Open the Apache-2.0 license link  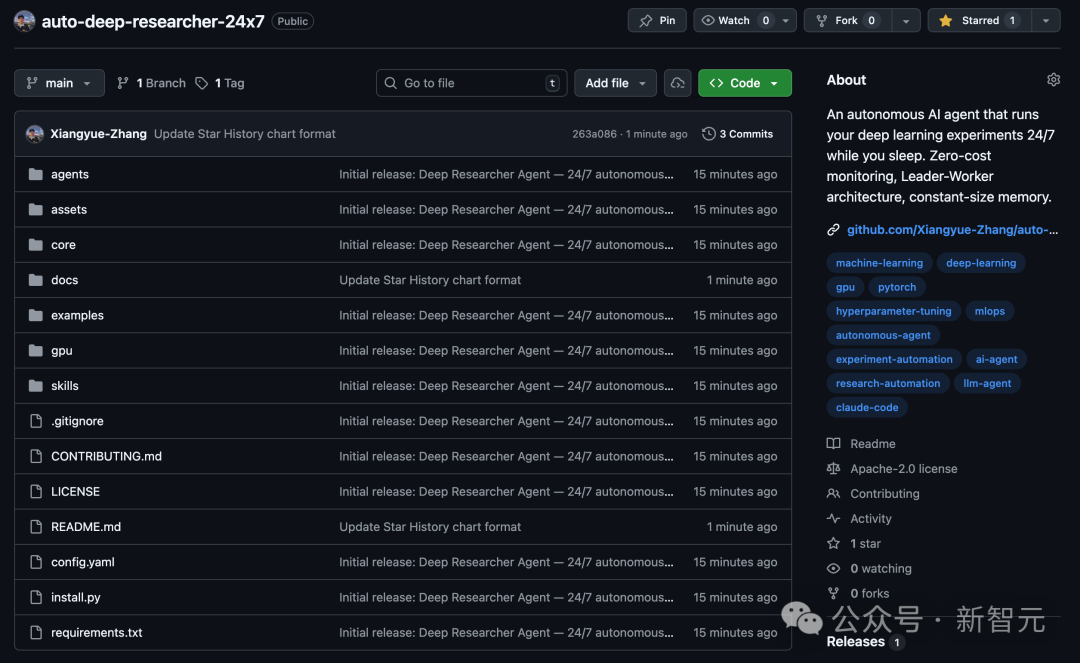(x=903, y=469)
